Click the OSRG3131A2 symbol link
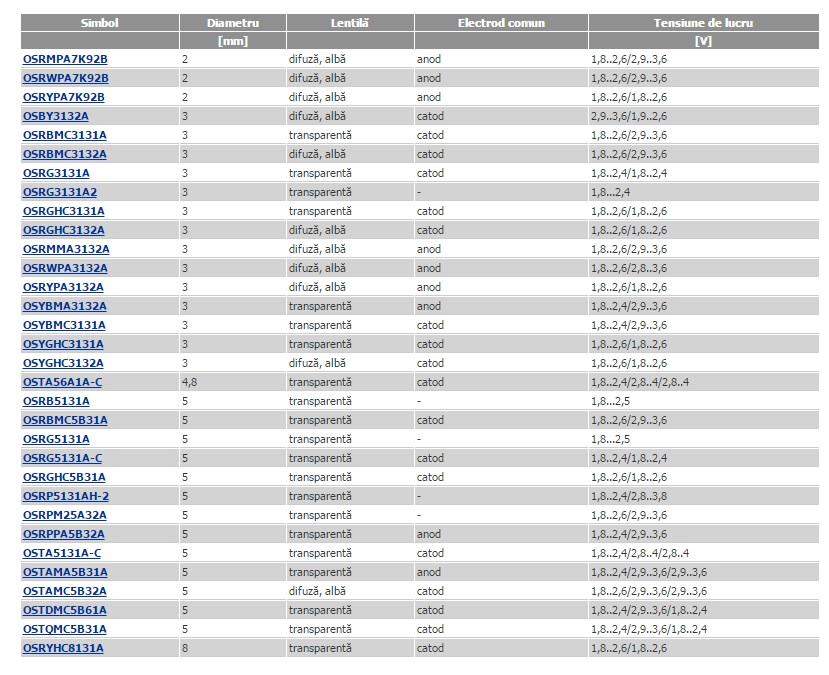Viewport: 829px width, 675px height. tap(60, 192)
